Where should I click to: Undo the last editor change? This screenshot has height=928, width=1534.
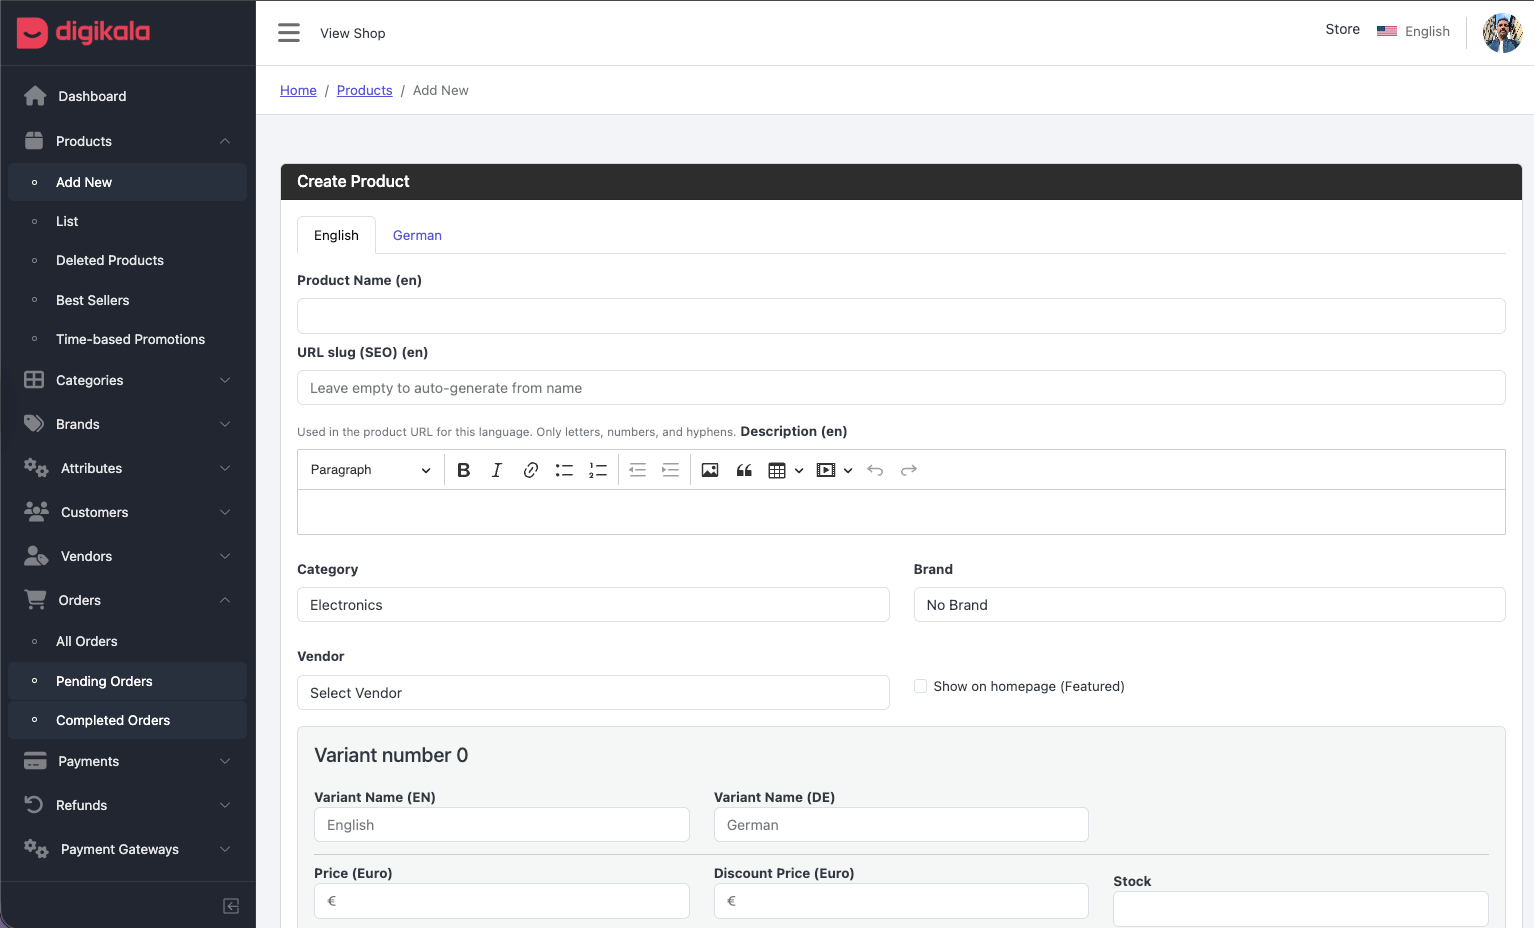tap(875, 469)
